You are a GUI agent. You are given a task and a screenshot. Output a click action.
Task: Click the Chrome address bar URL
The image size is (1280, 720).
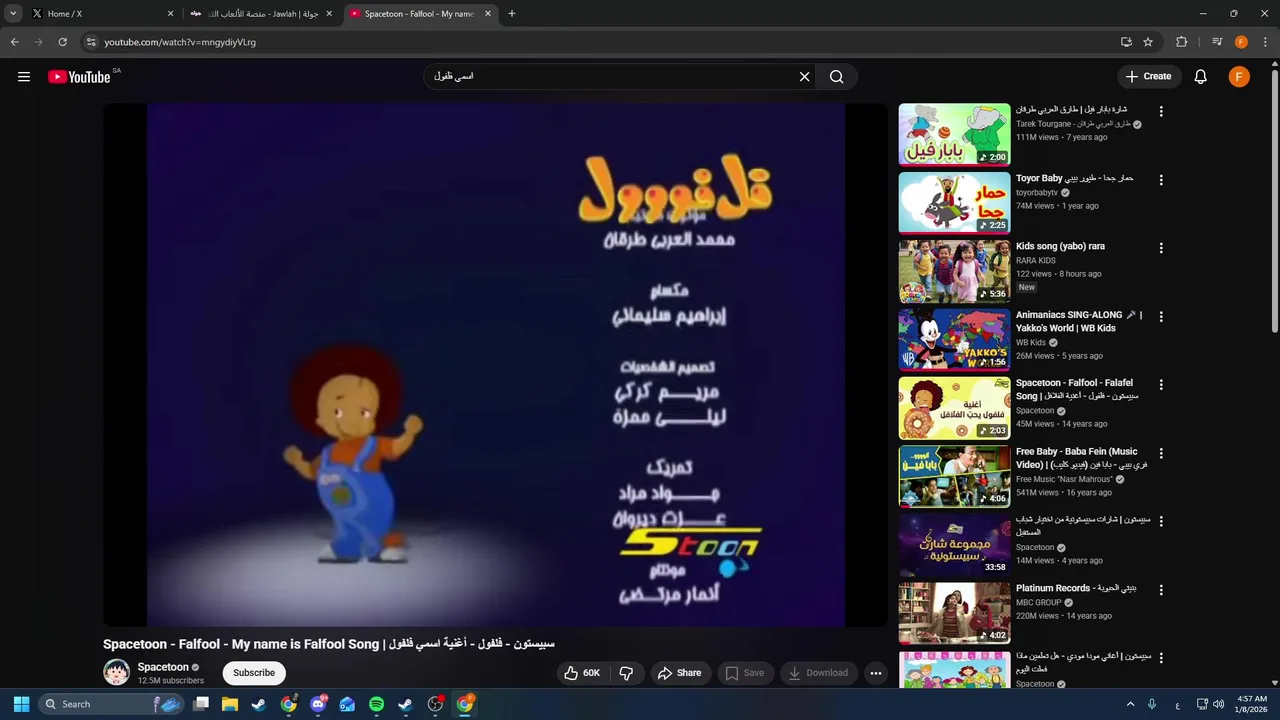(x=180, y=42)
